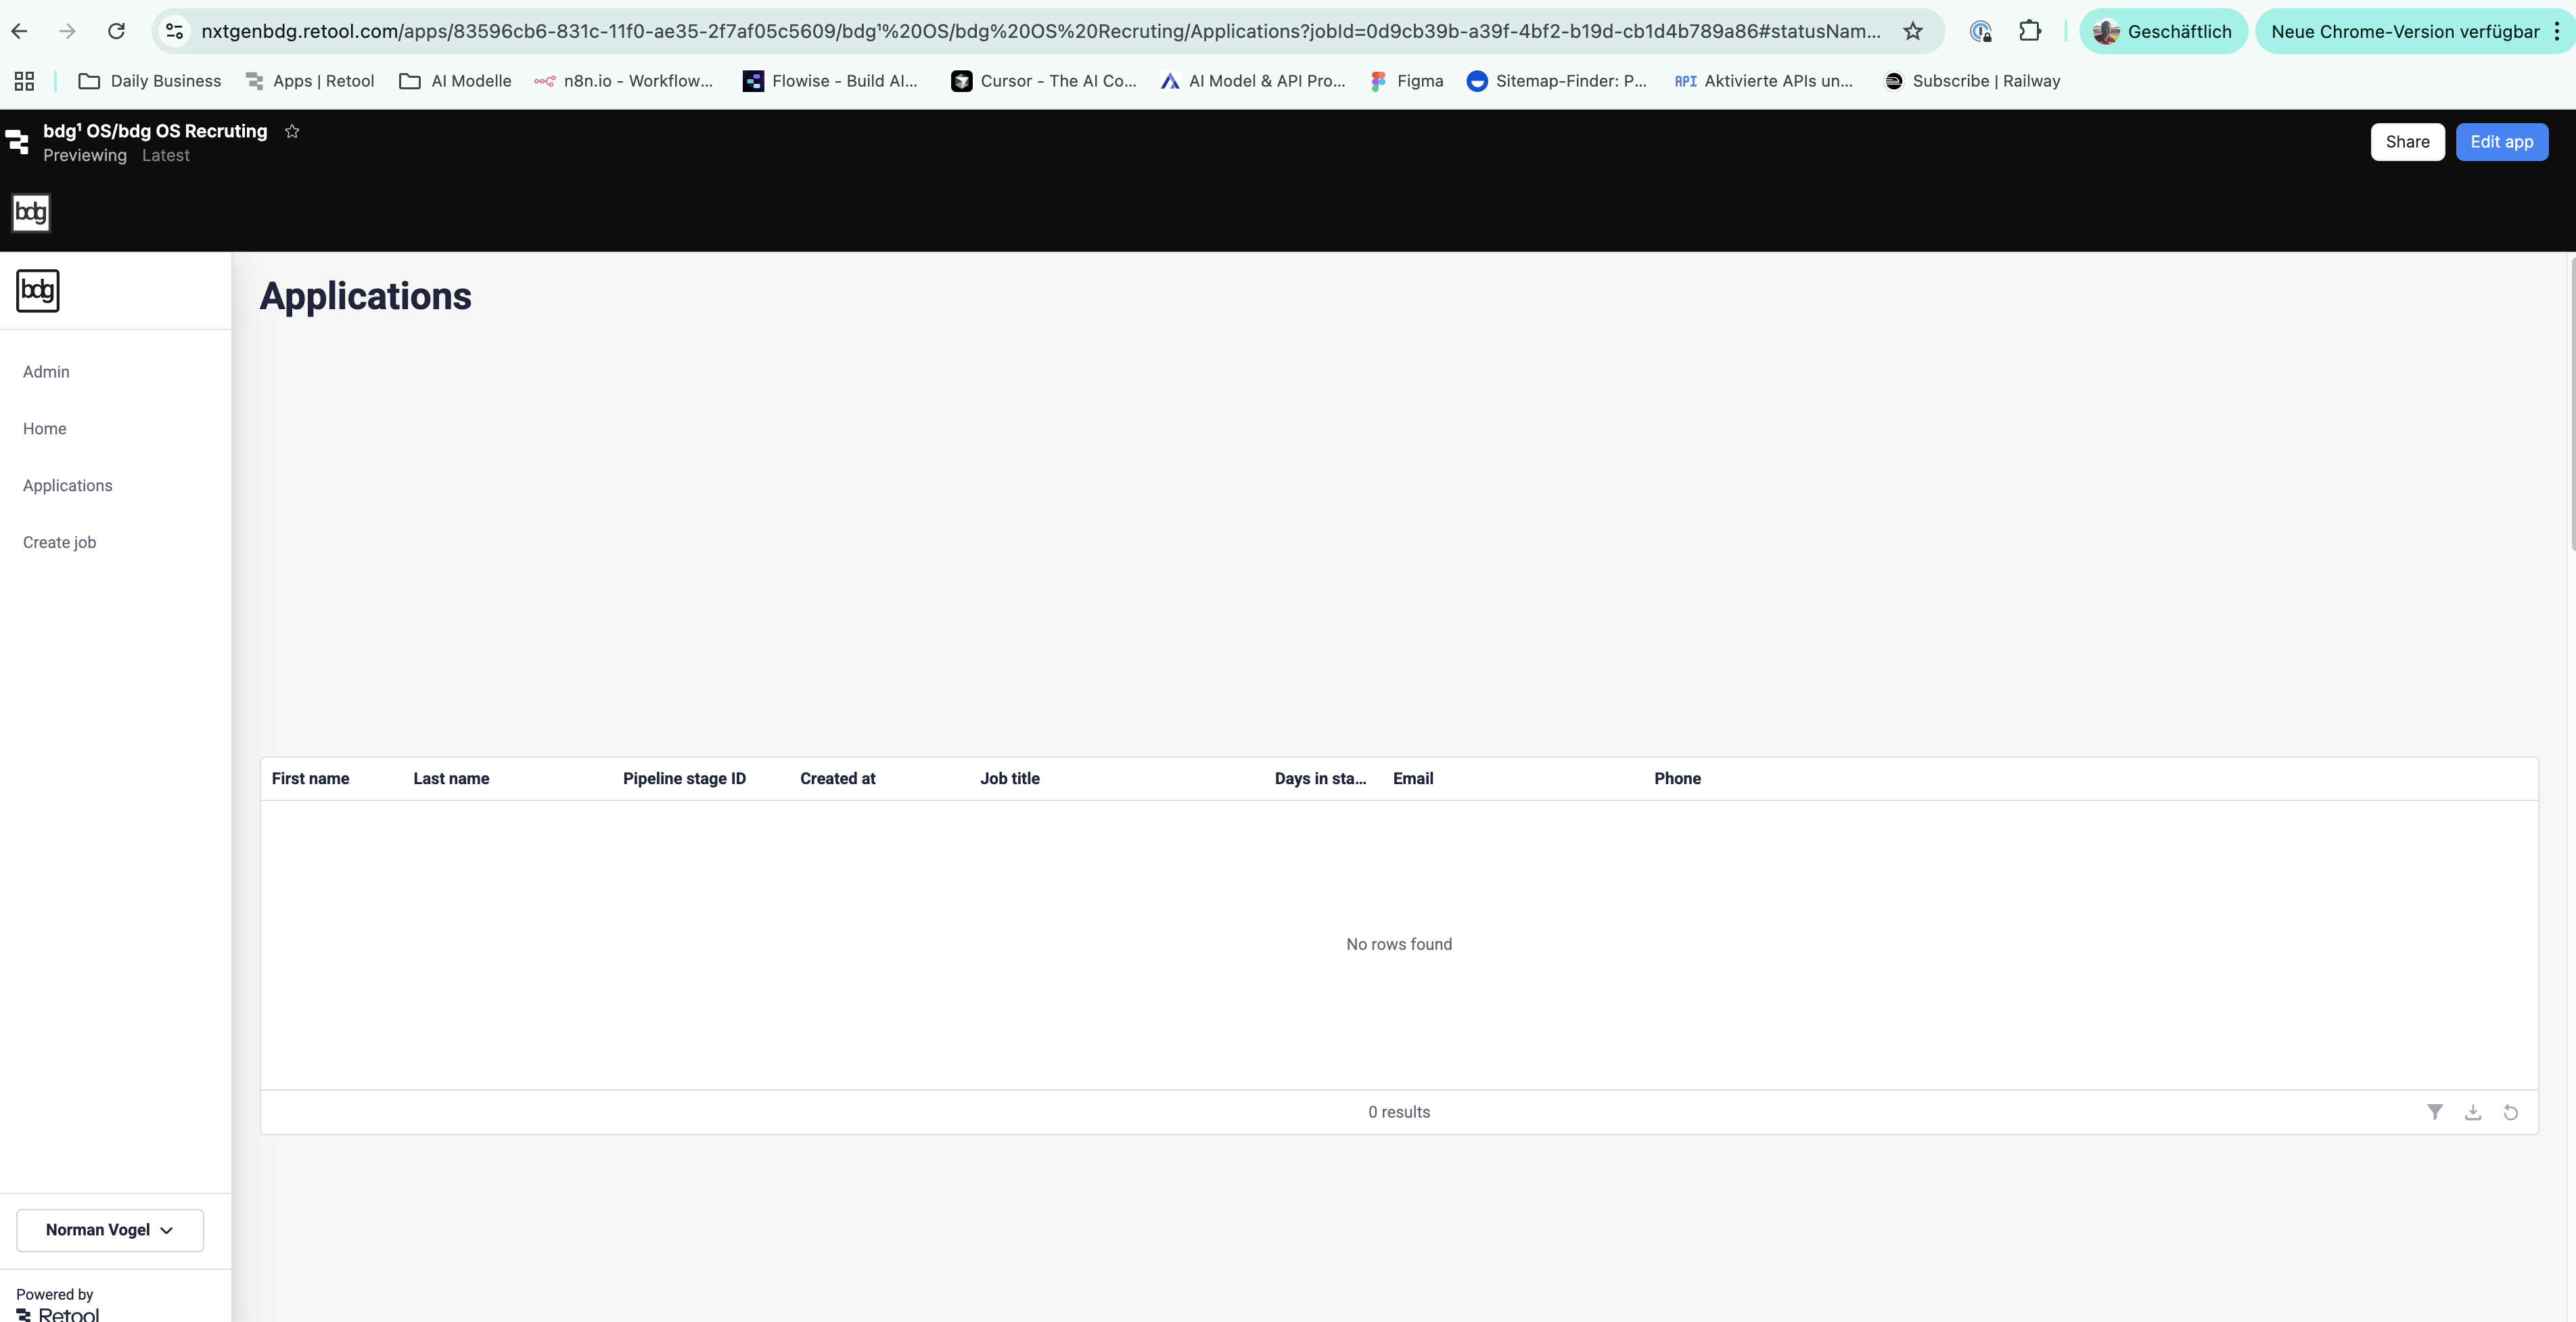Click the bdg logo in sidebar
The image size is (2576, 1322).
click(38, 291)
